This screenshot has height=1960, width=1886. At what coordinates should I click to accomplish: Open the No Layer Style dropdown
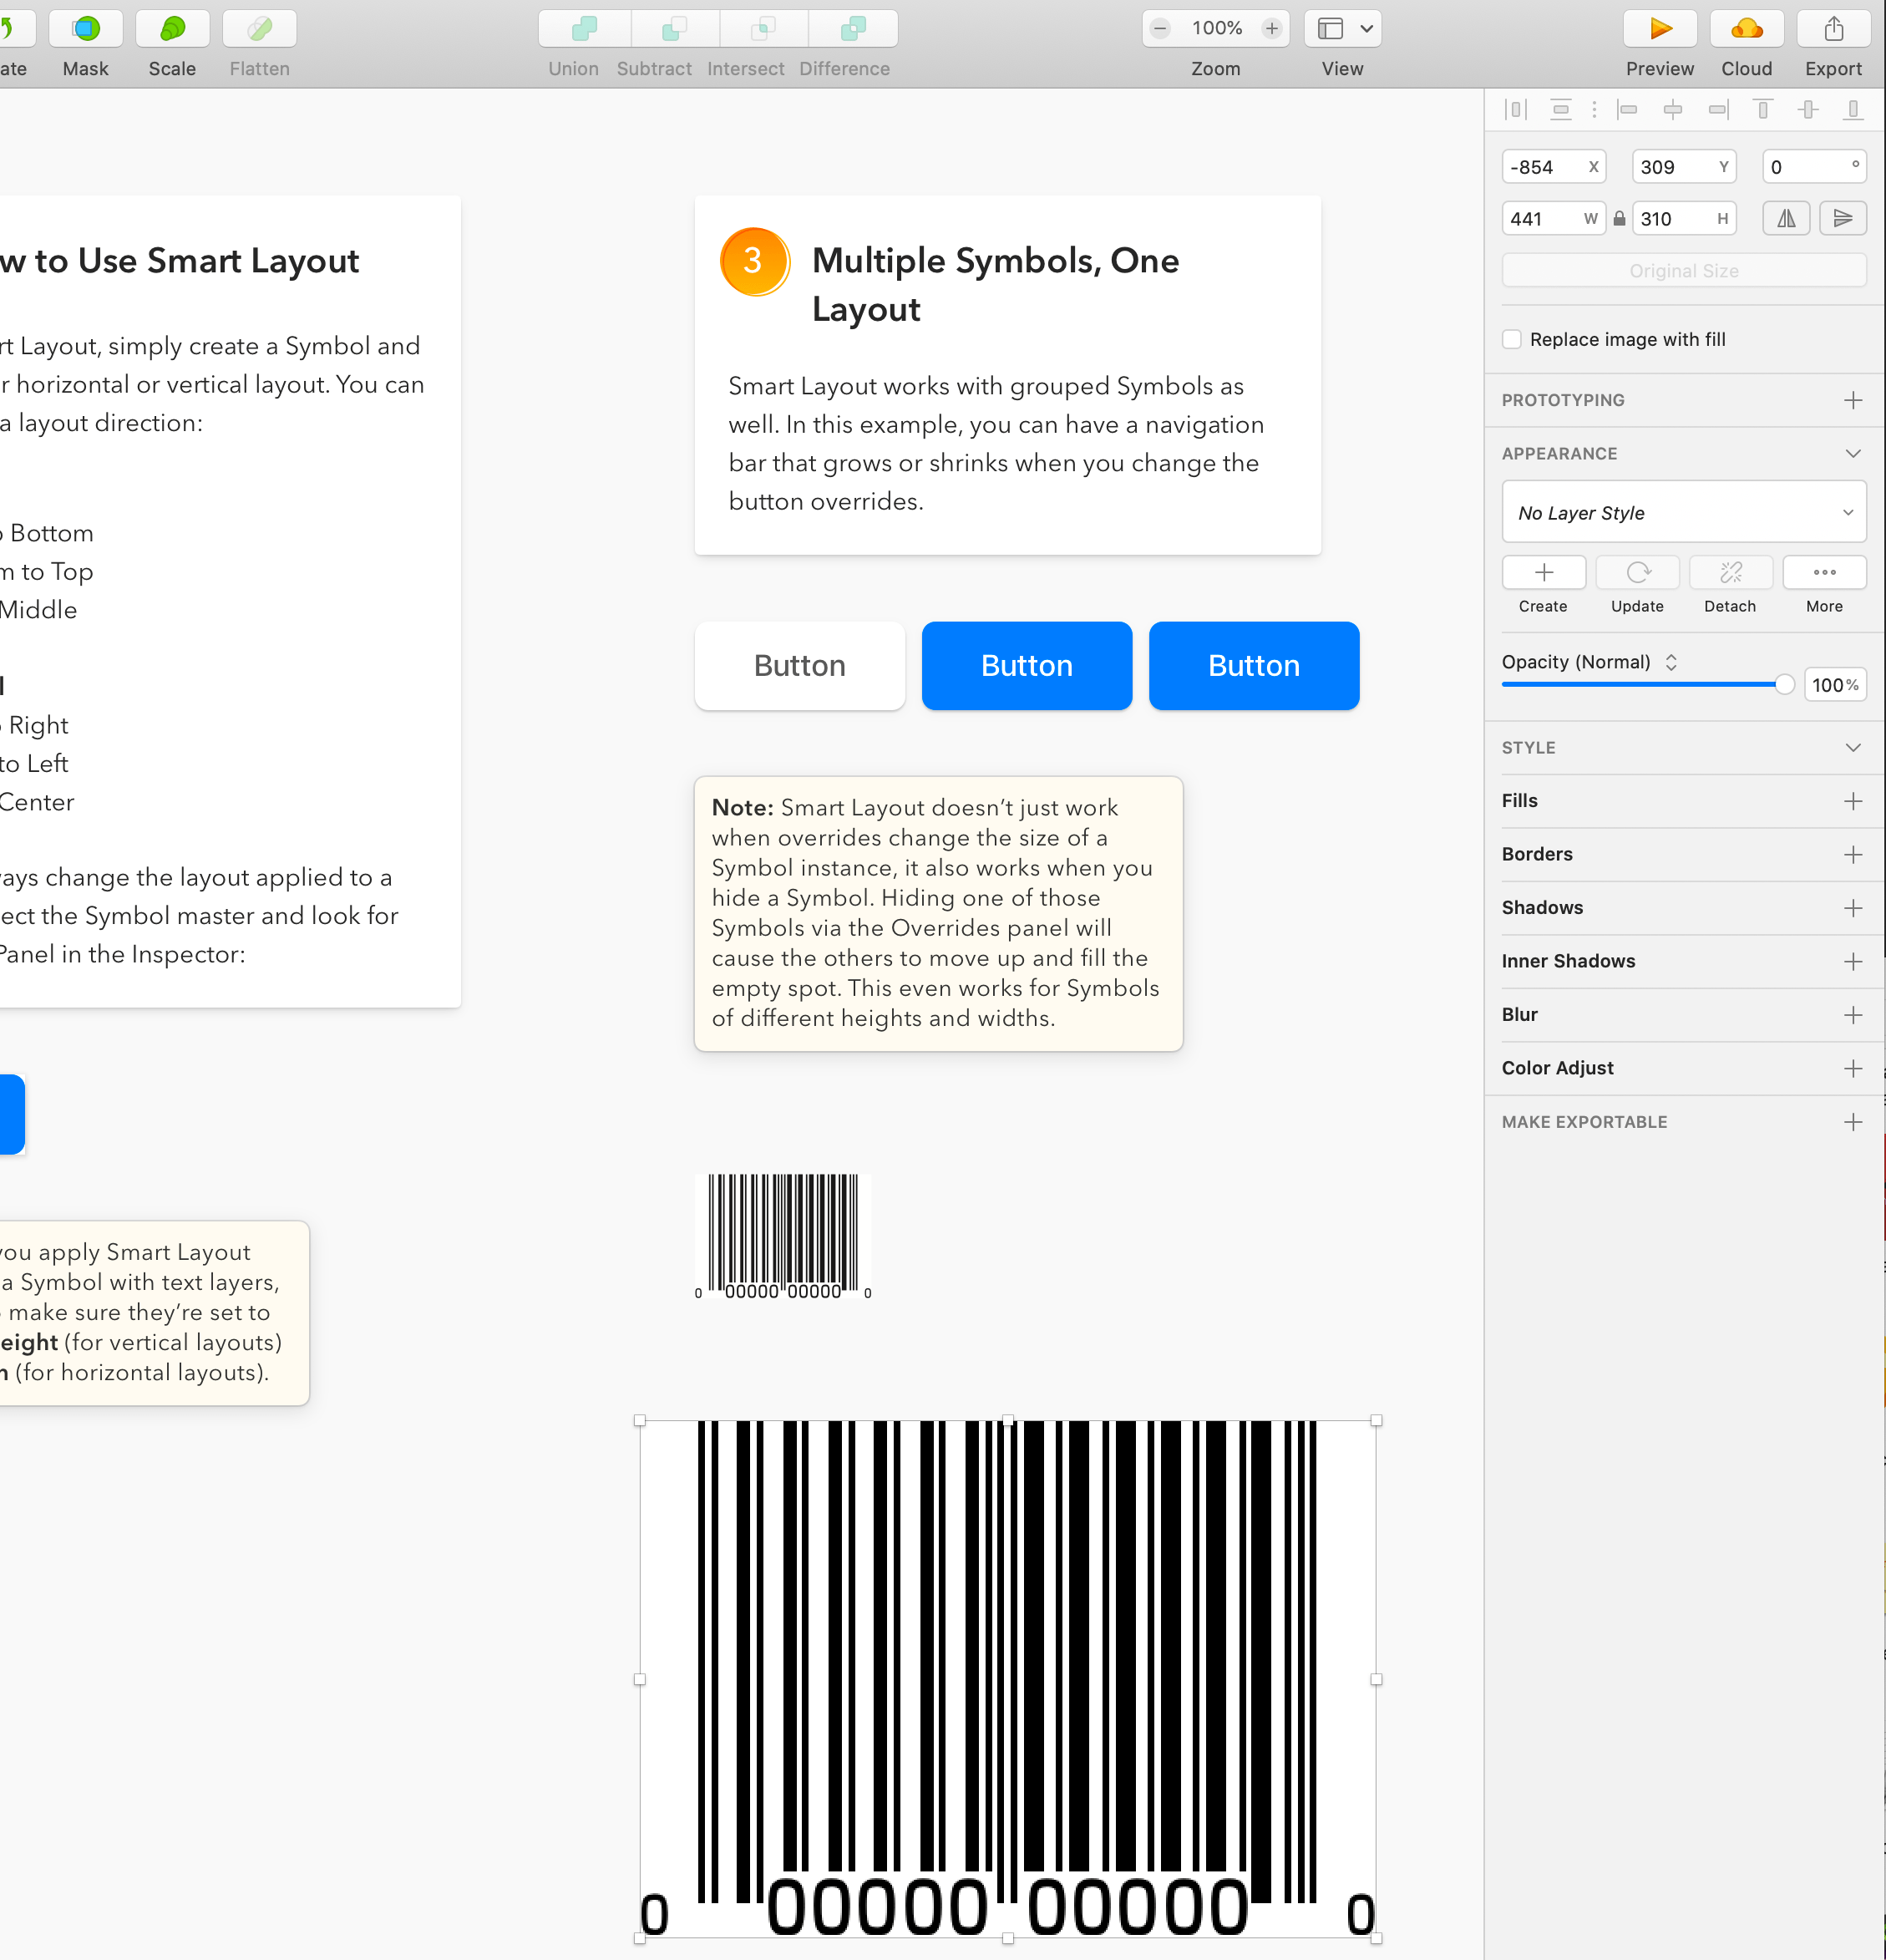(x=1683, y=513)
